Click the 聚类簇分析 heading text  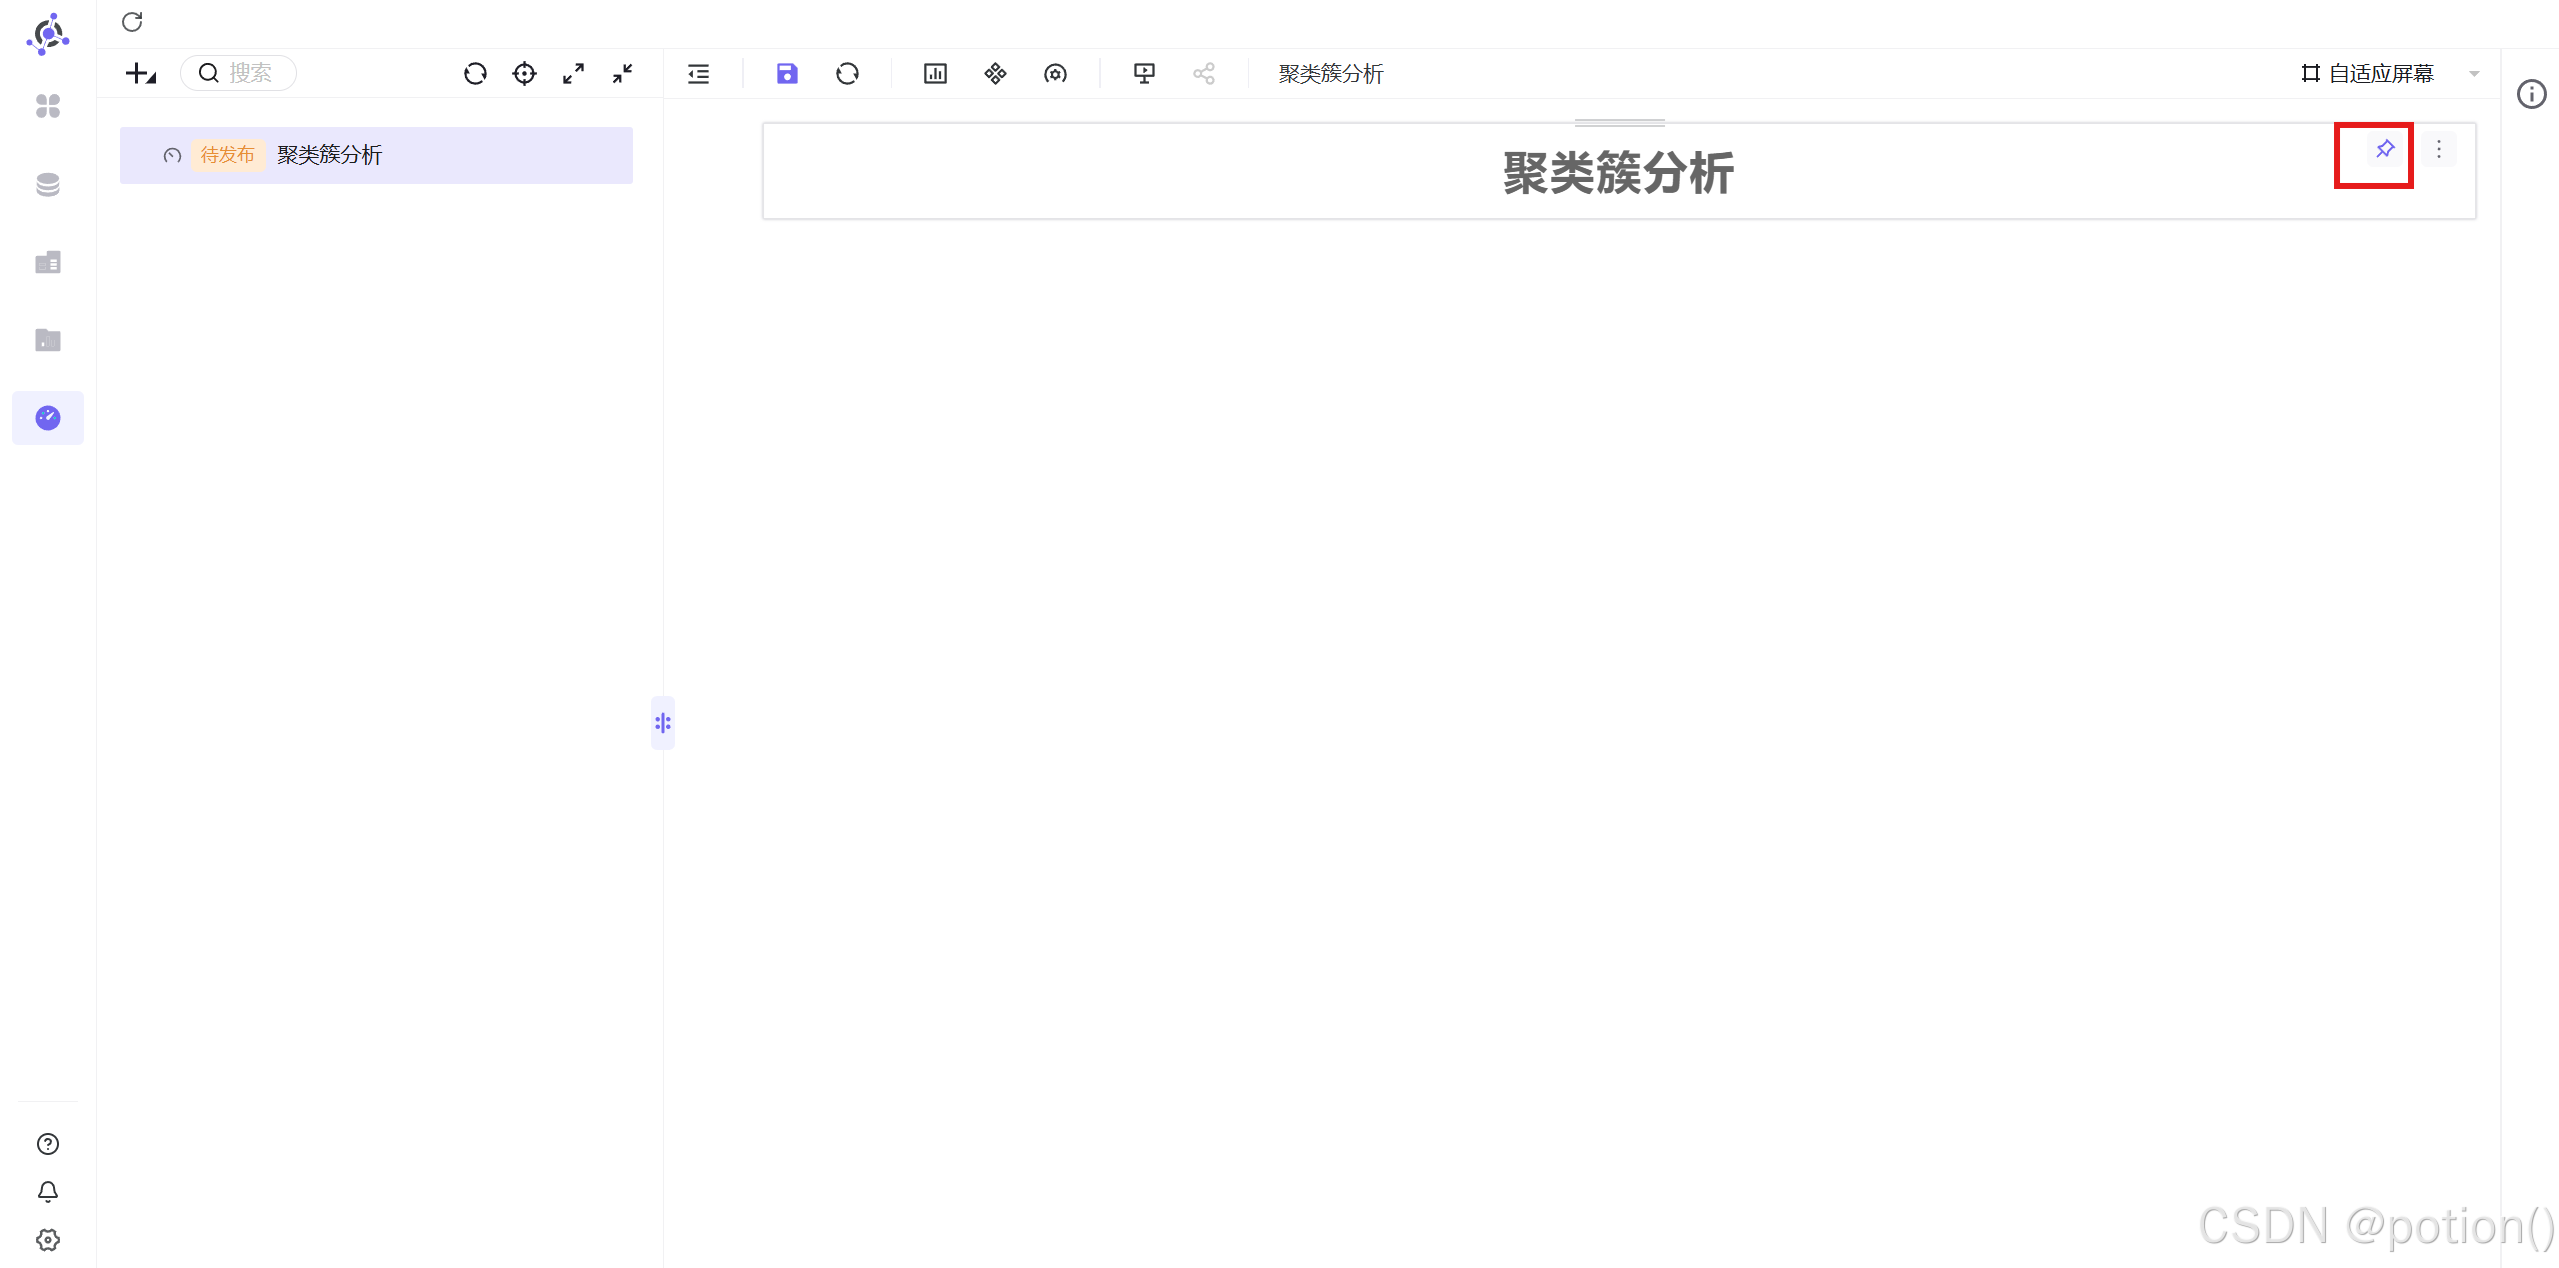pos(1618,173)
